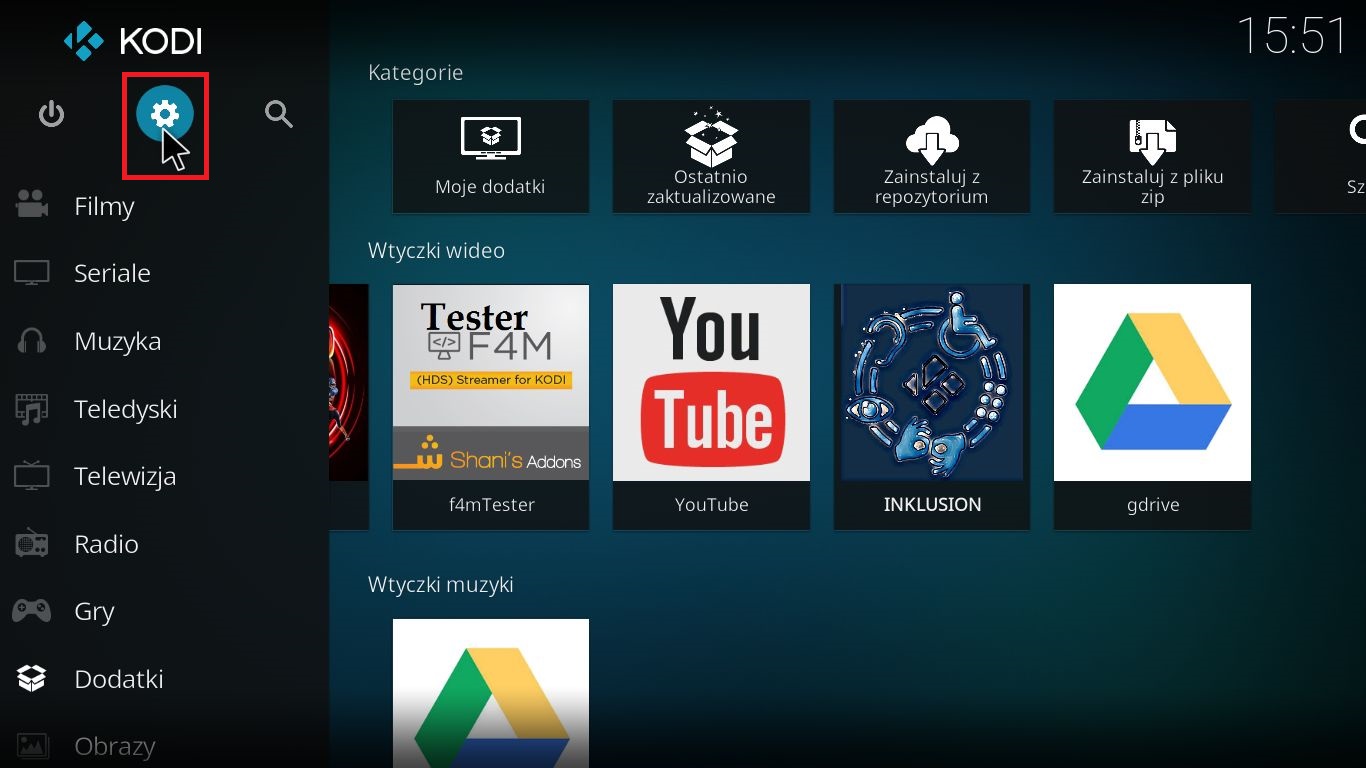Click the Filmy camera icon

pyautogui.click(x=32, y=205)
